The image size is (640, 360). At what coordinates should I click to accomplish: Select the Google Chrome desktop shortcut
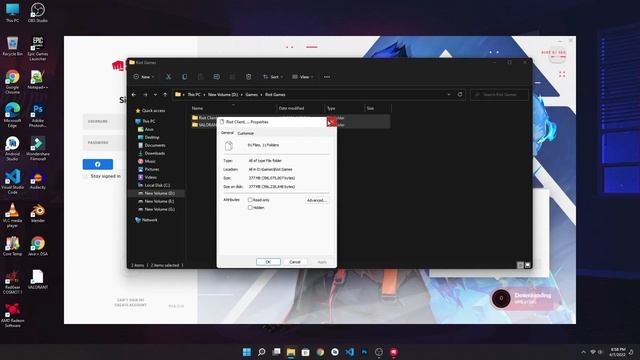(13, 82)
